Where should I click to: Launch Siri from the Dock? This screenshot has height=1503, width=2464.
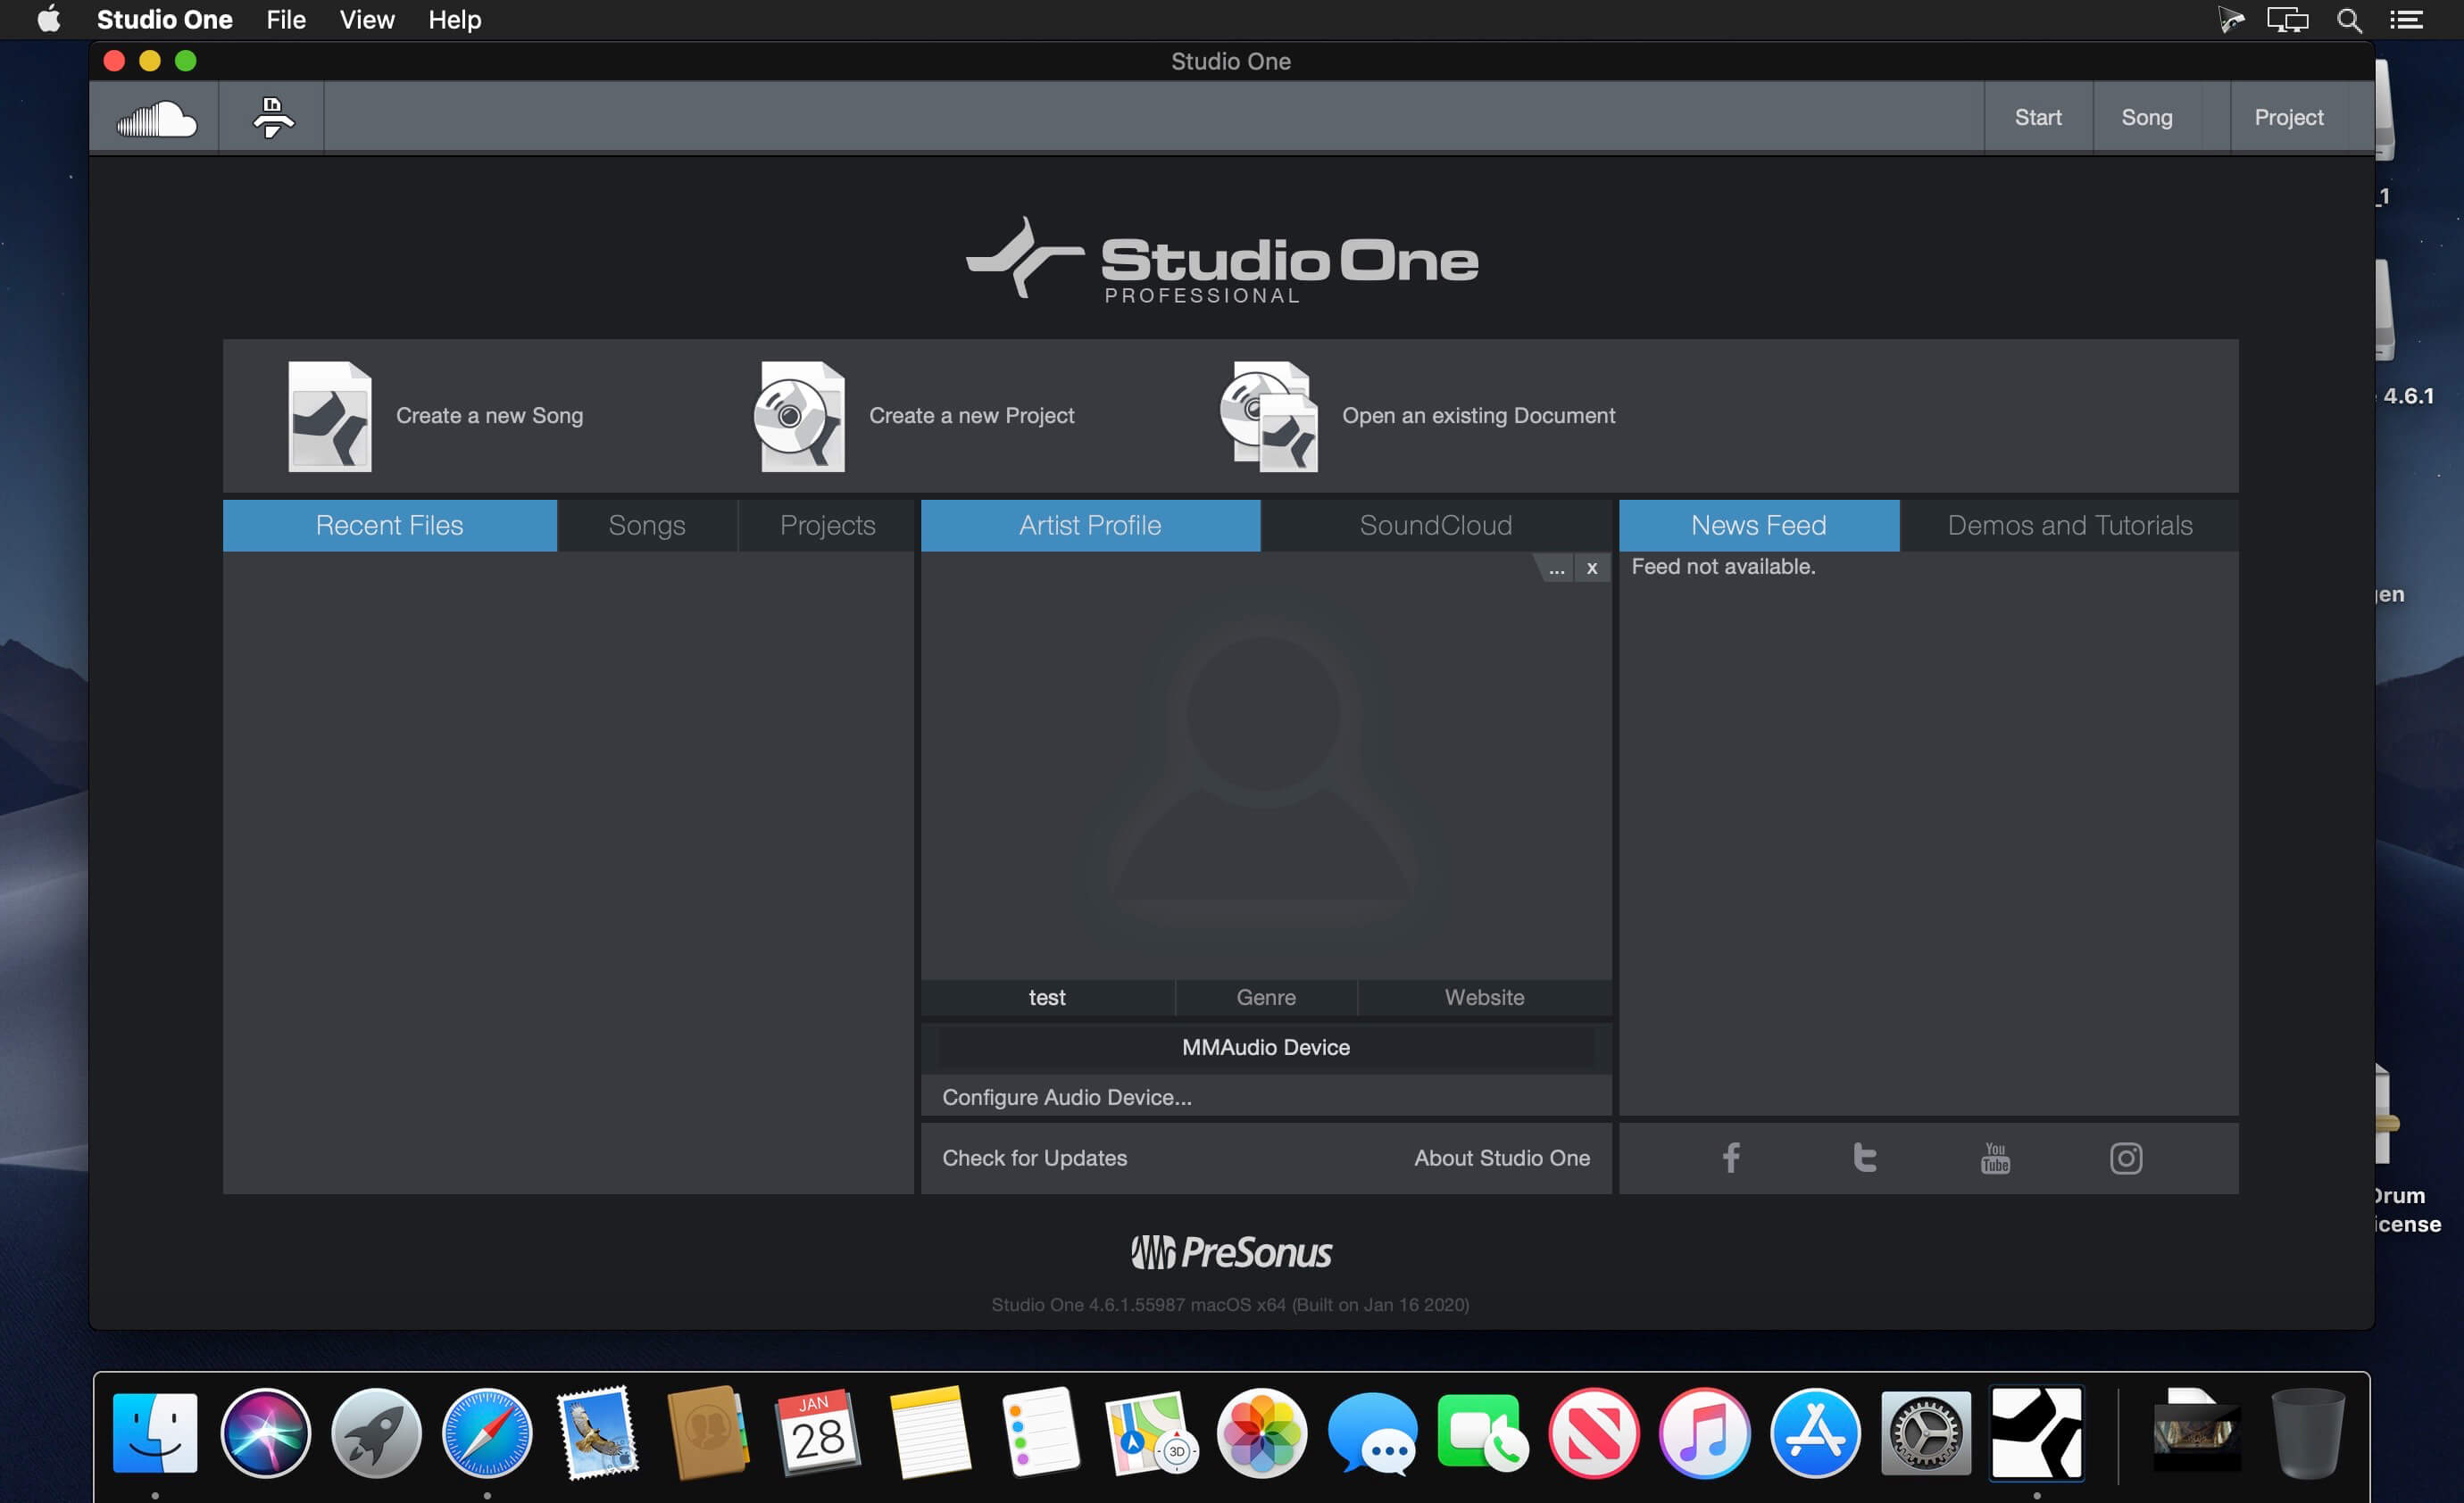point(265,1433)
